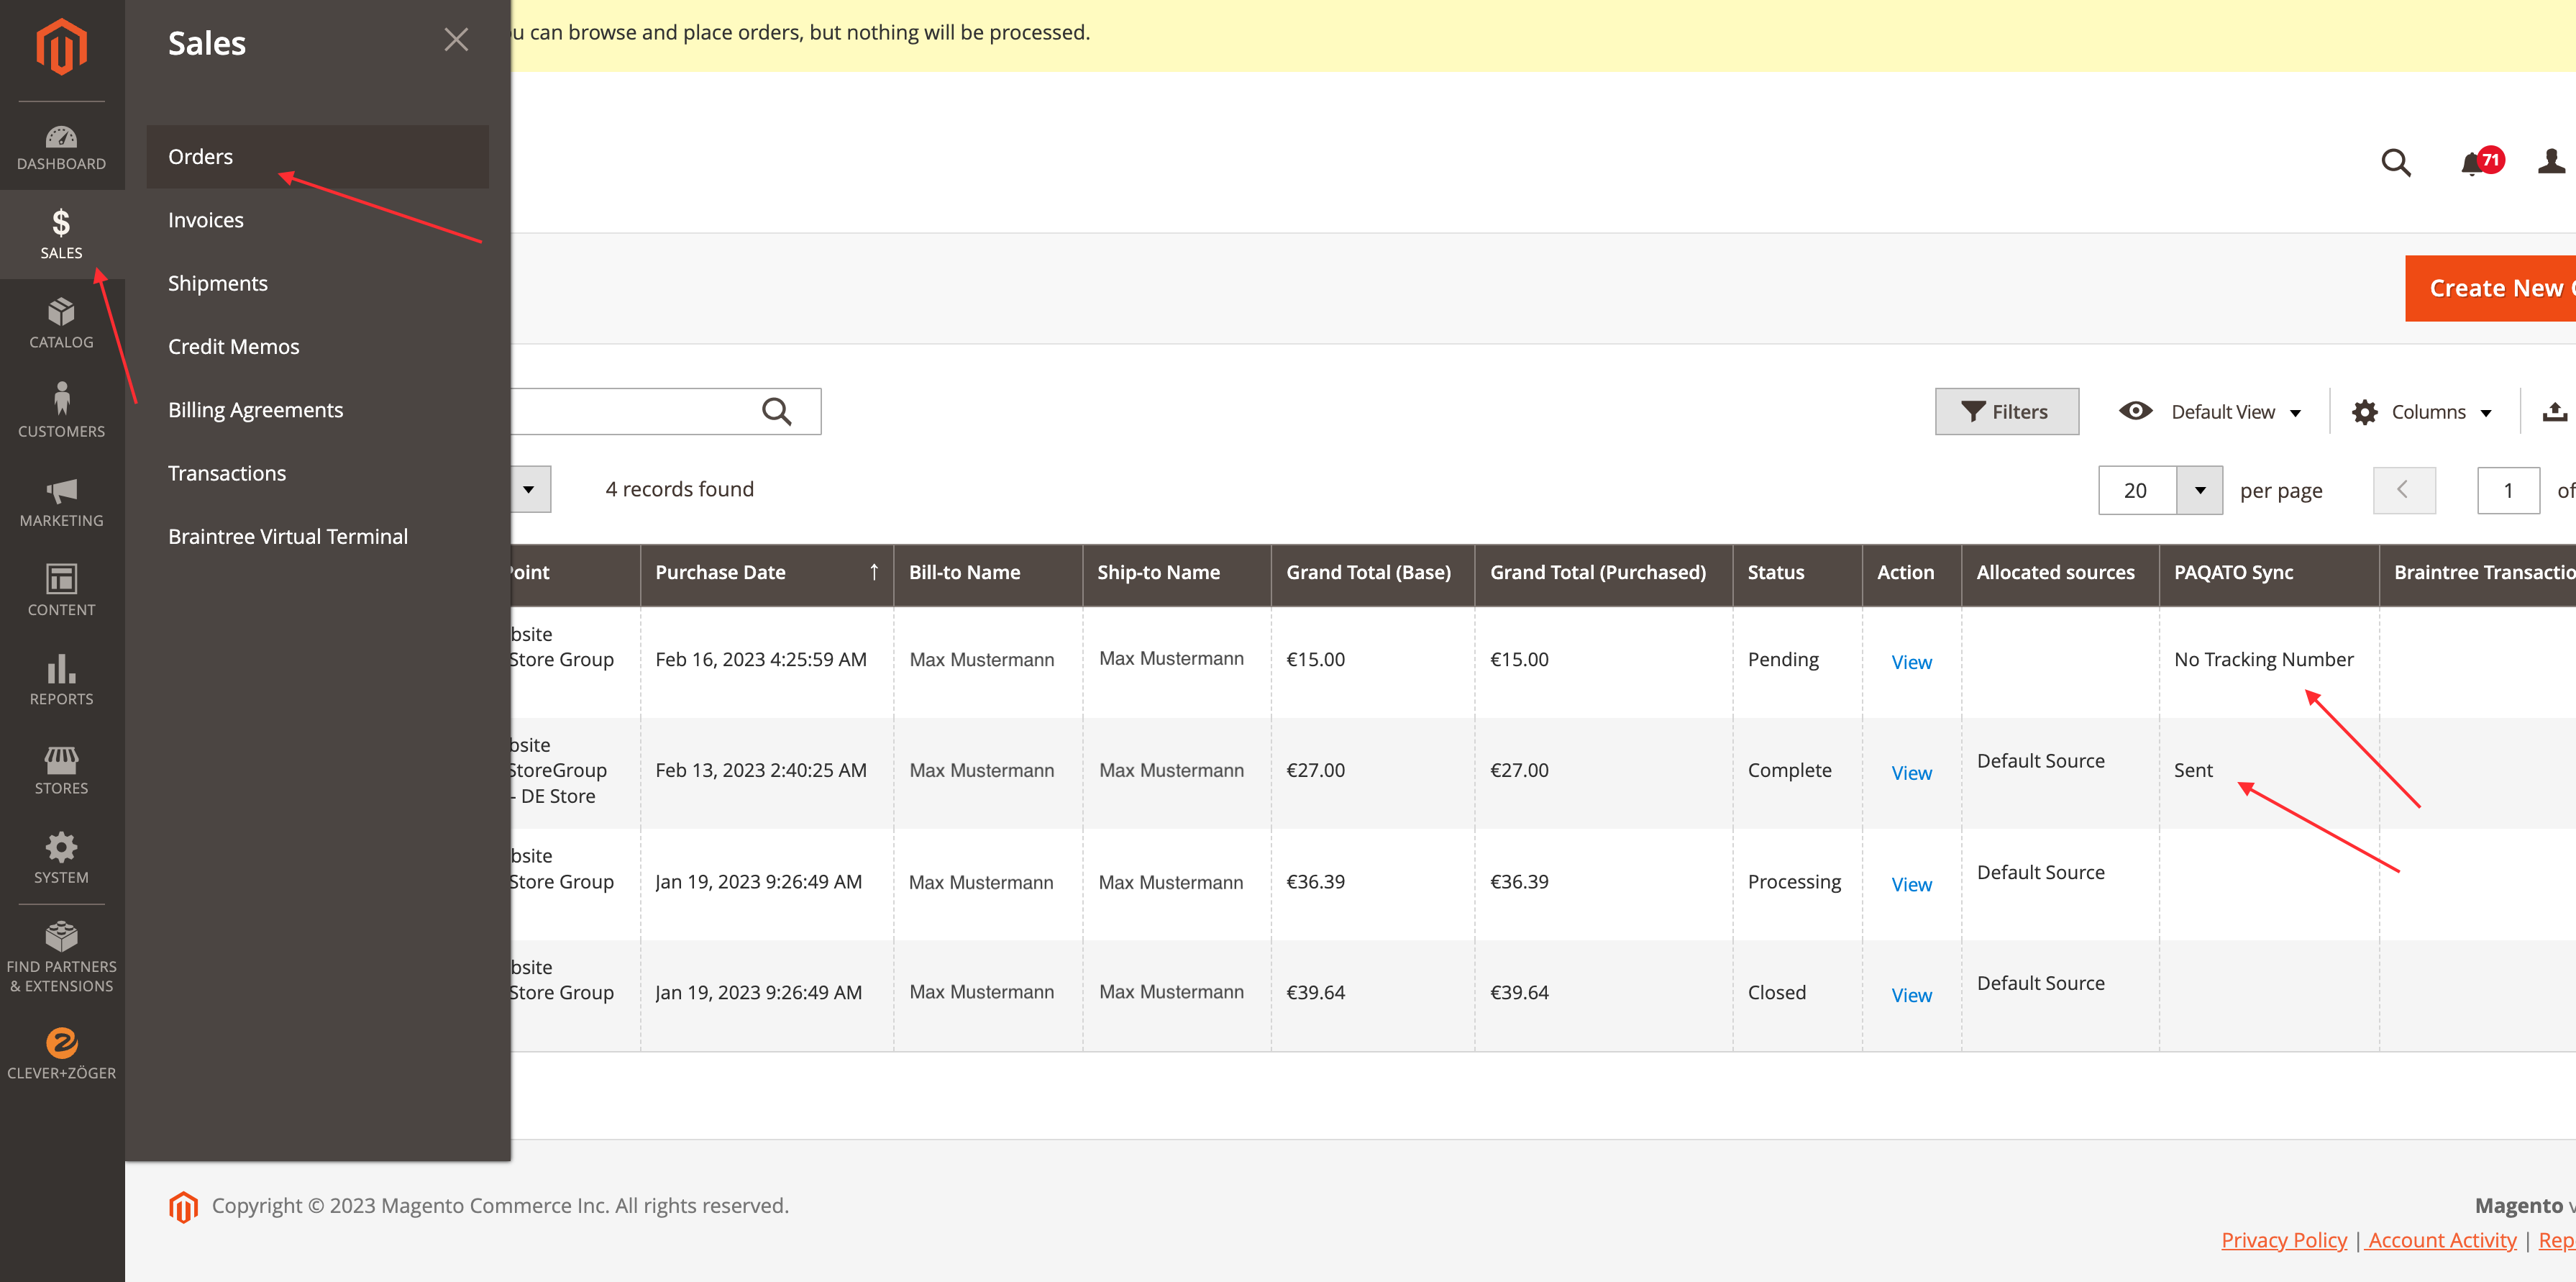
Task: Select Braintree Virtual Terminal
Action: point(318,536)
